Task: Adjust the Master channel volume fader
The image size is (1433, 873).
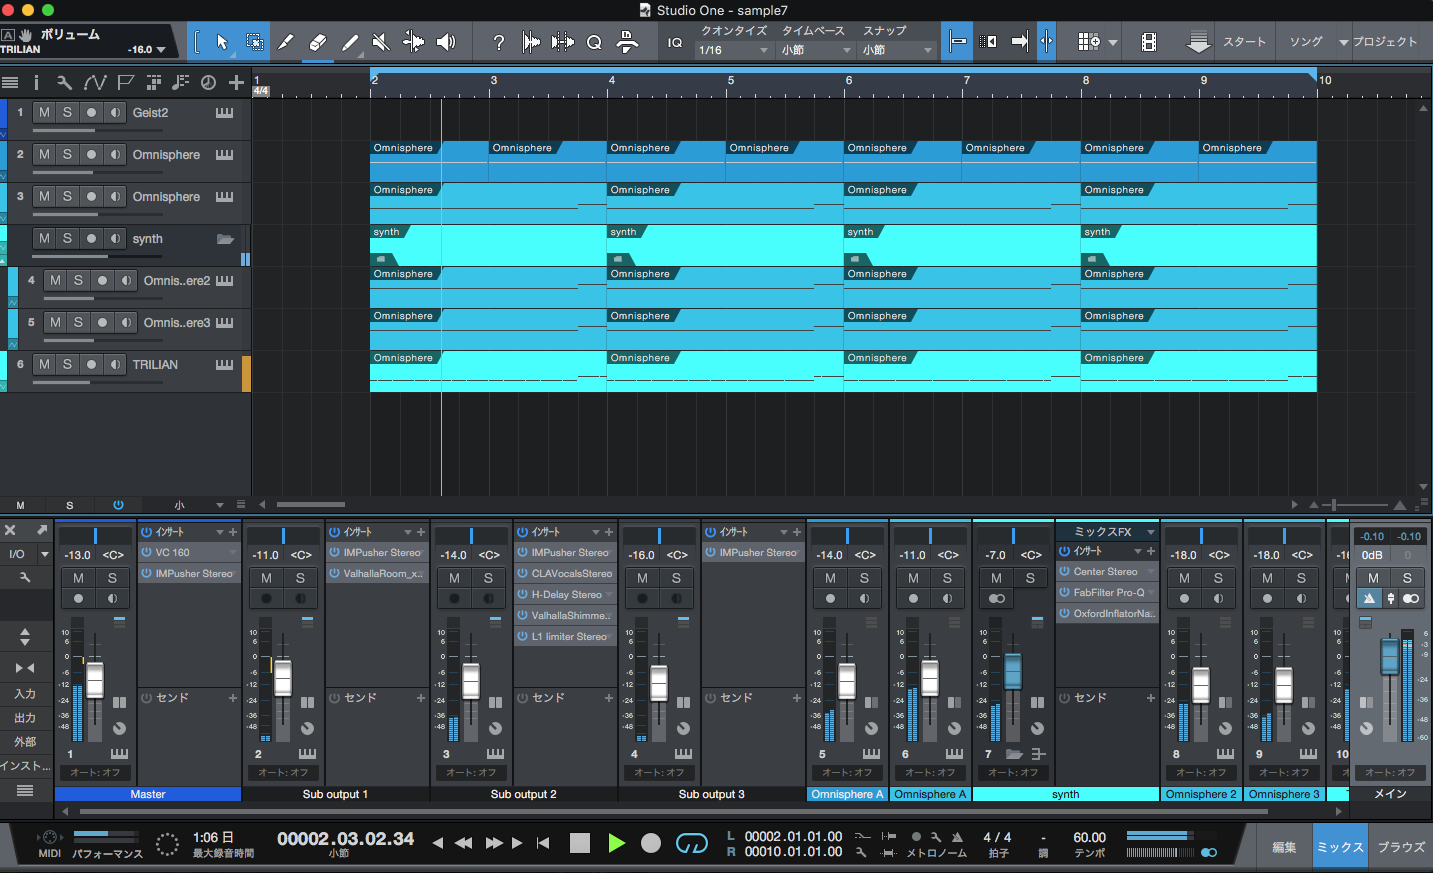Action: 95,680
